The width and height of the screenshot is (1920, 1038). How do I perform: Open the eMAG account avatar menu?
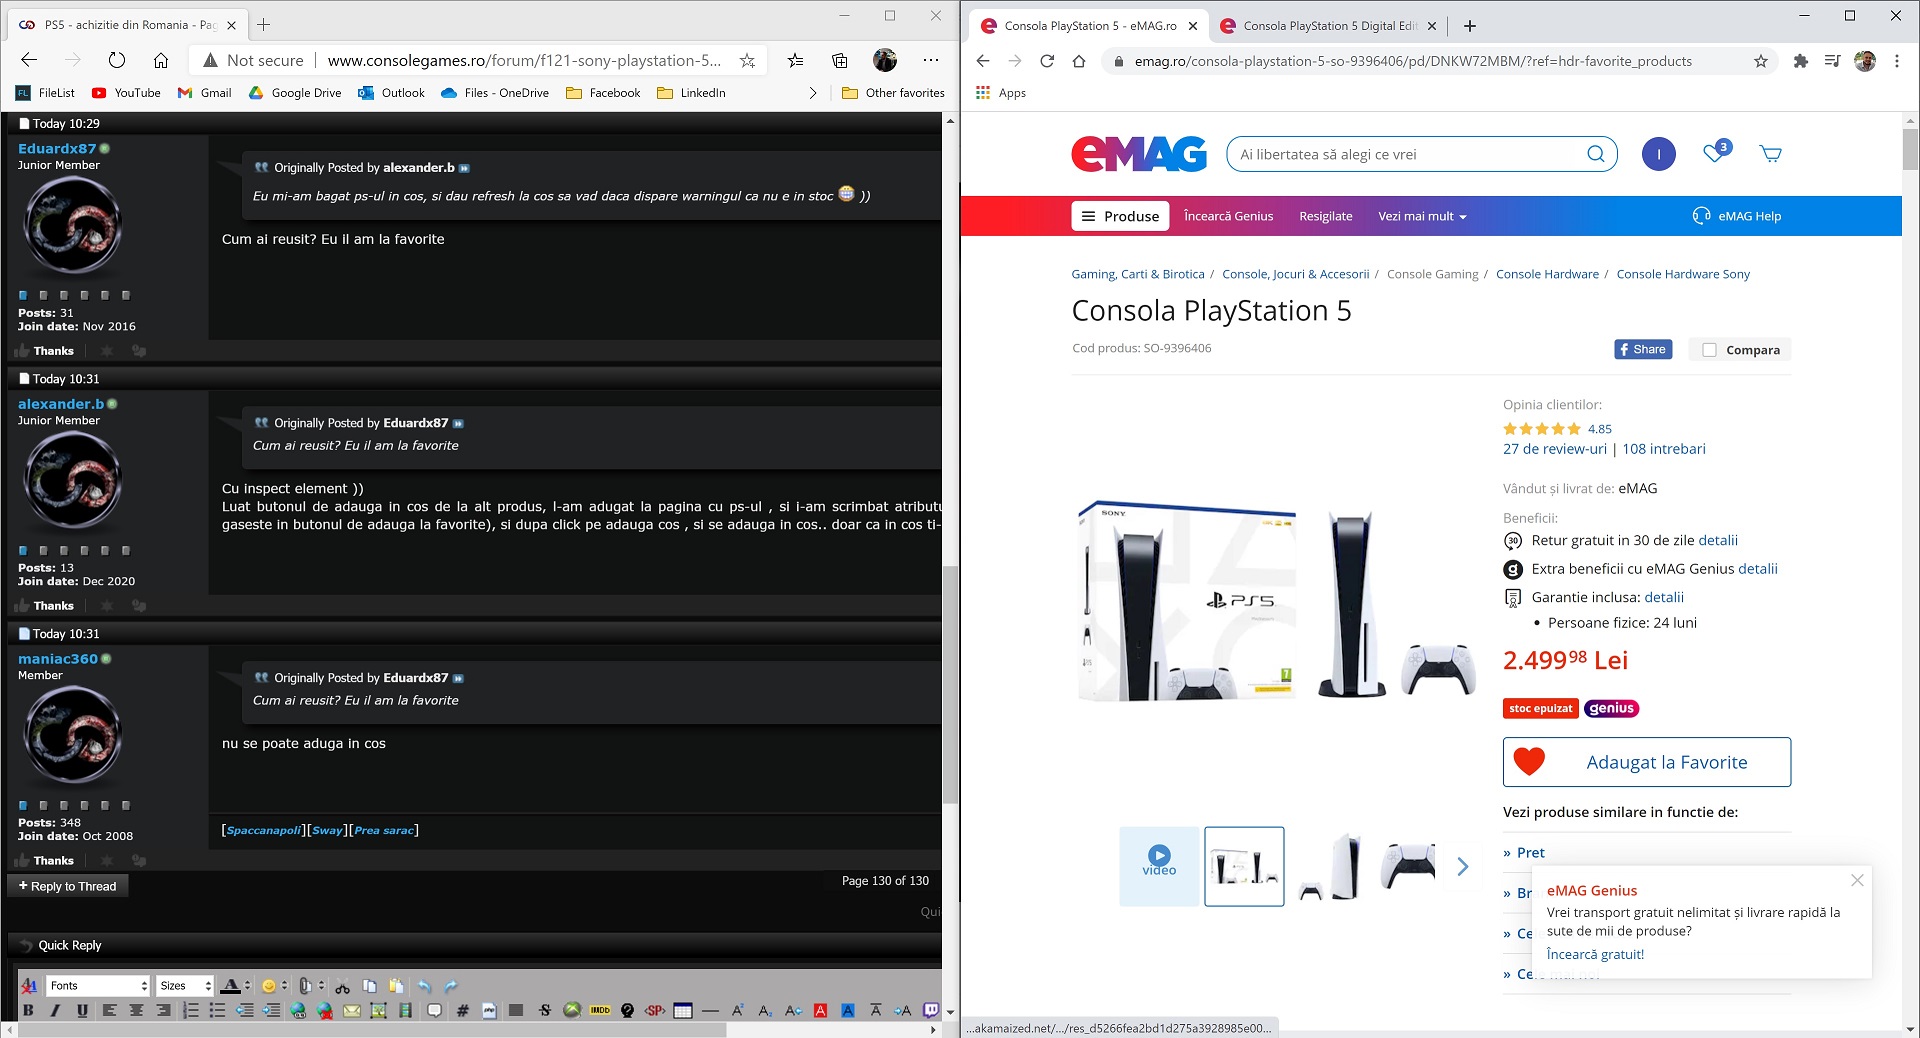[x=1659, y=154]
